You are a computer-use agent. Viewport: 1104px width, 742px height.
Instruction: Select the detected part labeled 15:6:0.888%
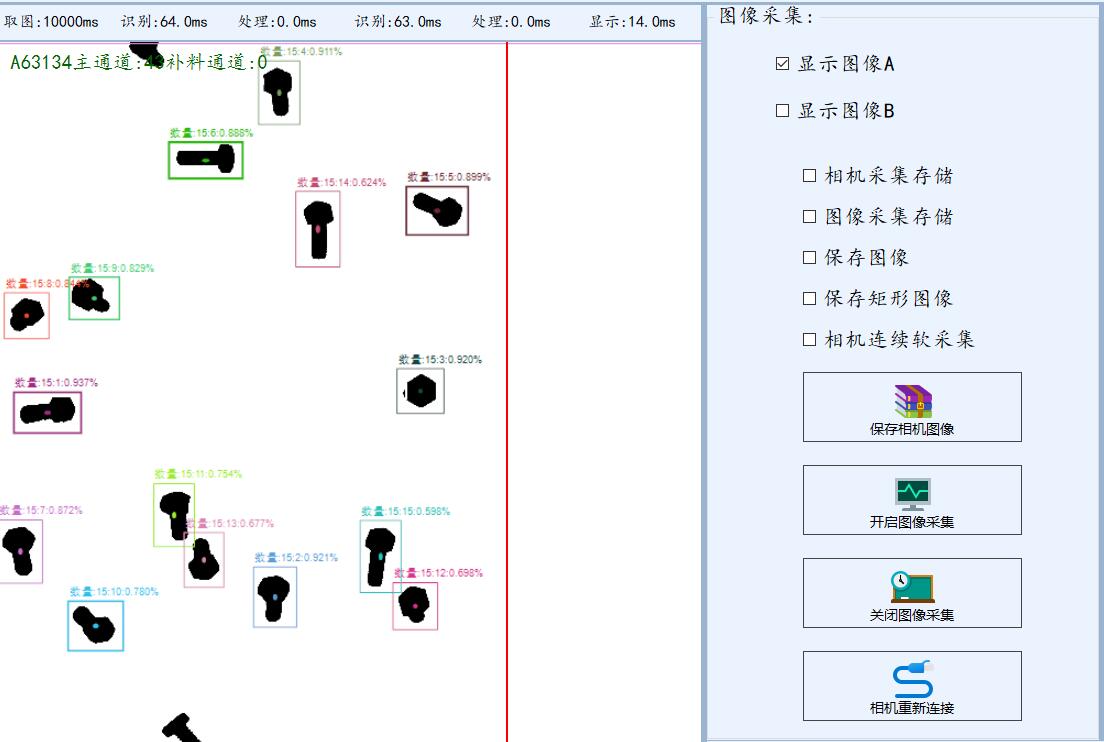pyautogui.click(x=206, y=160)
